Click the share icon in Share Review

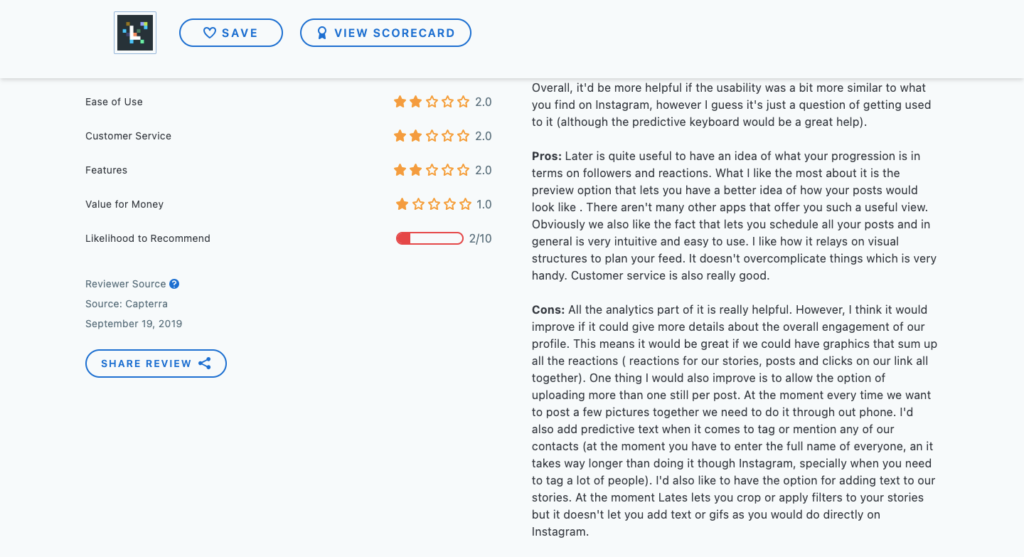(x=205, y=364)
